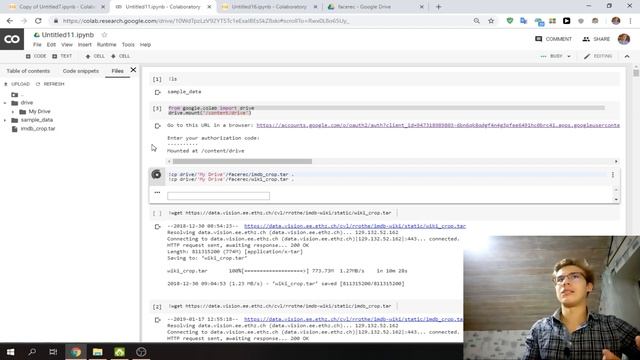Open the wiki_crop.tar download link
640x360 pixels.
(x=355, y=226)
